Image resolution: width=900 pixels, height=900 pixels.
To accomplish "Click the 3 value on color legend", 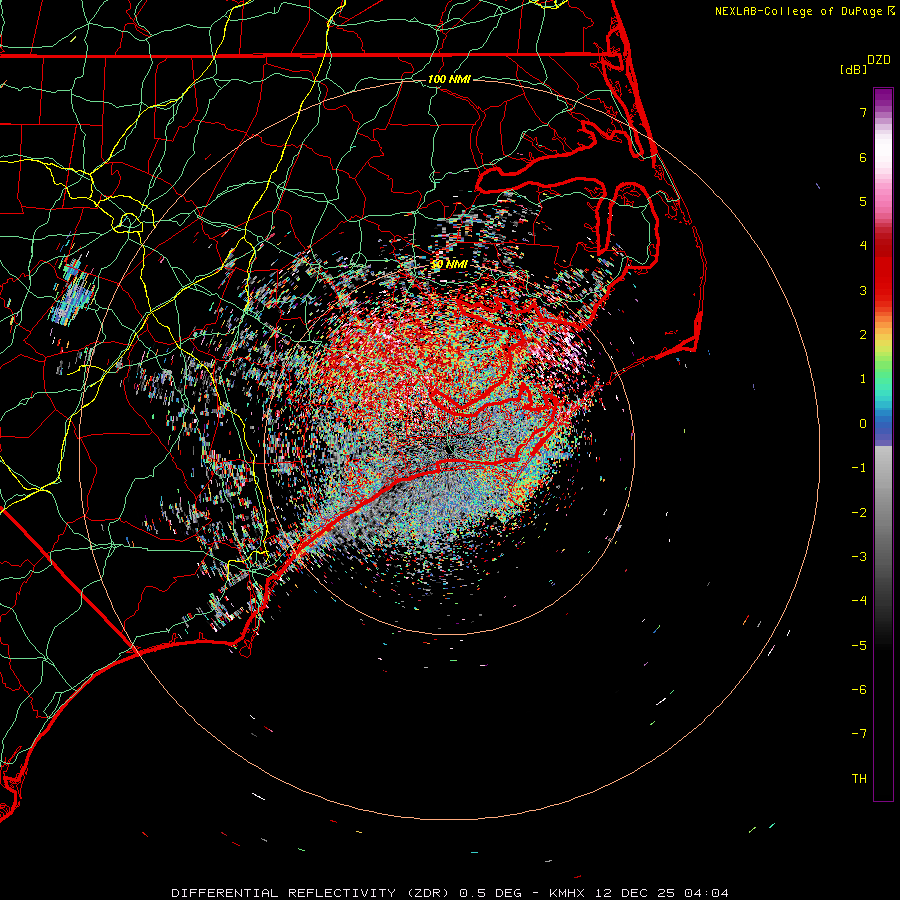I will tap(863, 290).
